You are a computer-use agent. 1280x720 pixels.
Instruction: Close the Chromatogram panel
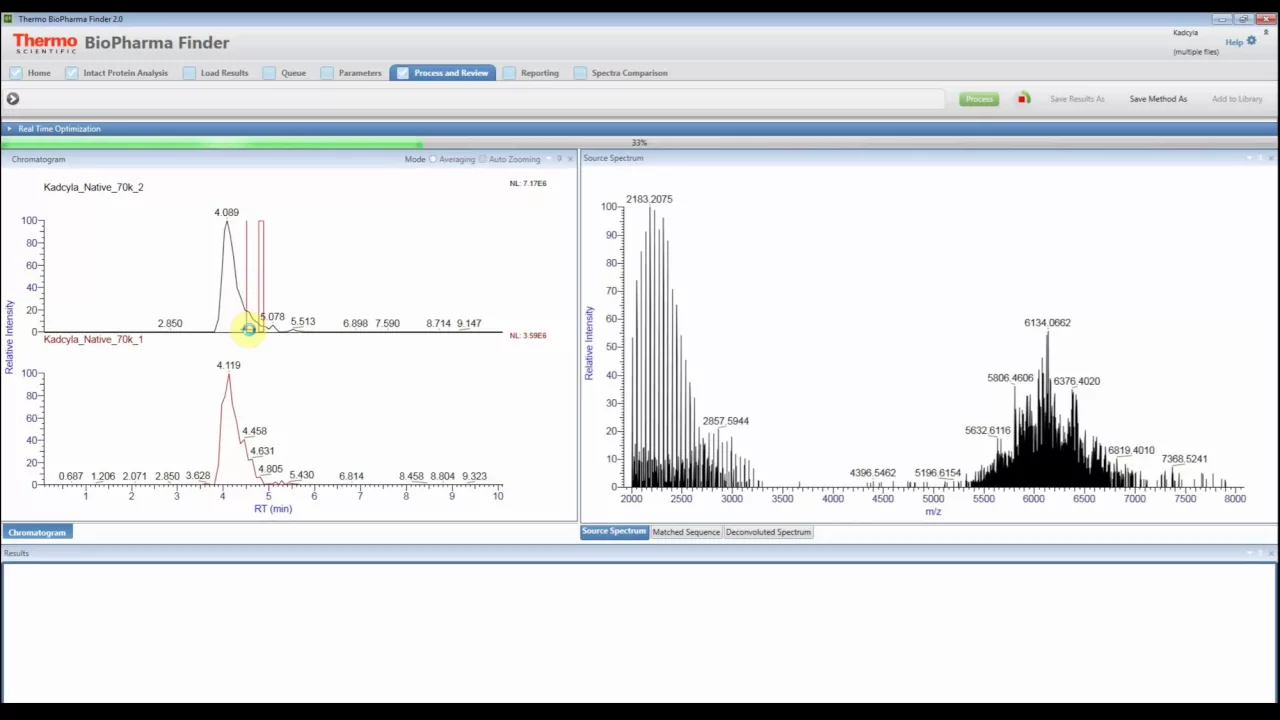tap(571, 159)
